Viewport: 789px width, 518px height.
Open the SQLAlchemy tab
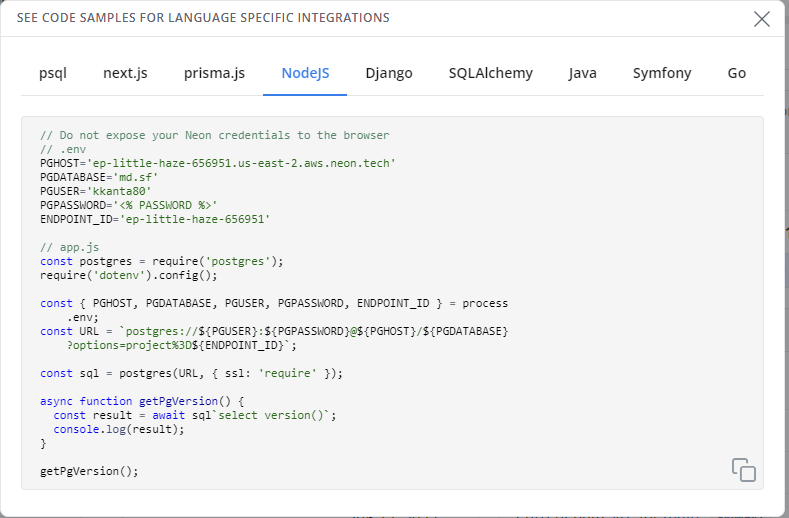[x=491, y=73]
